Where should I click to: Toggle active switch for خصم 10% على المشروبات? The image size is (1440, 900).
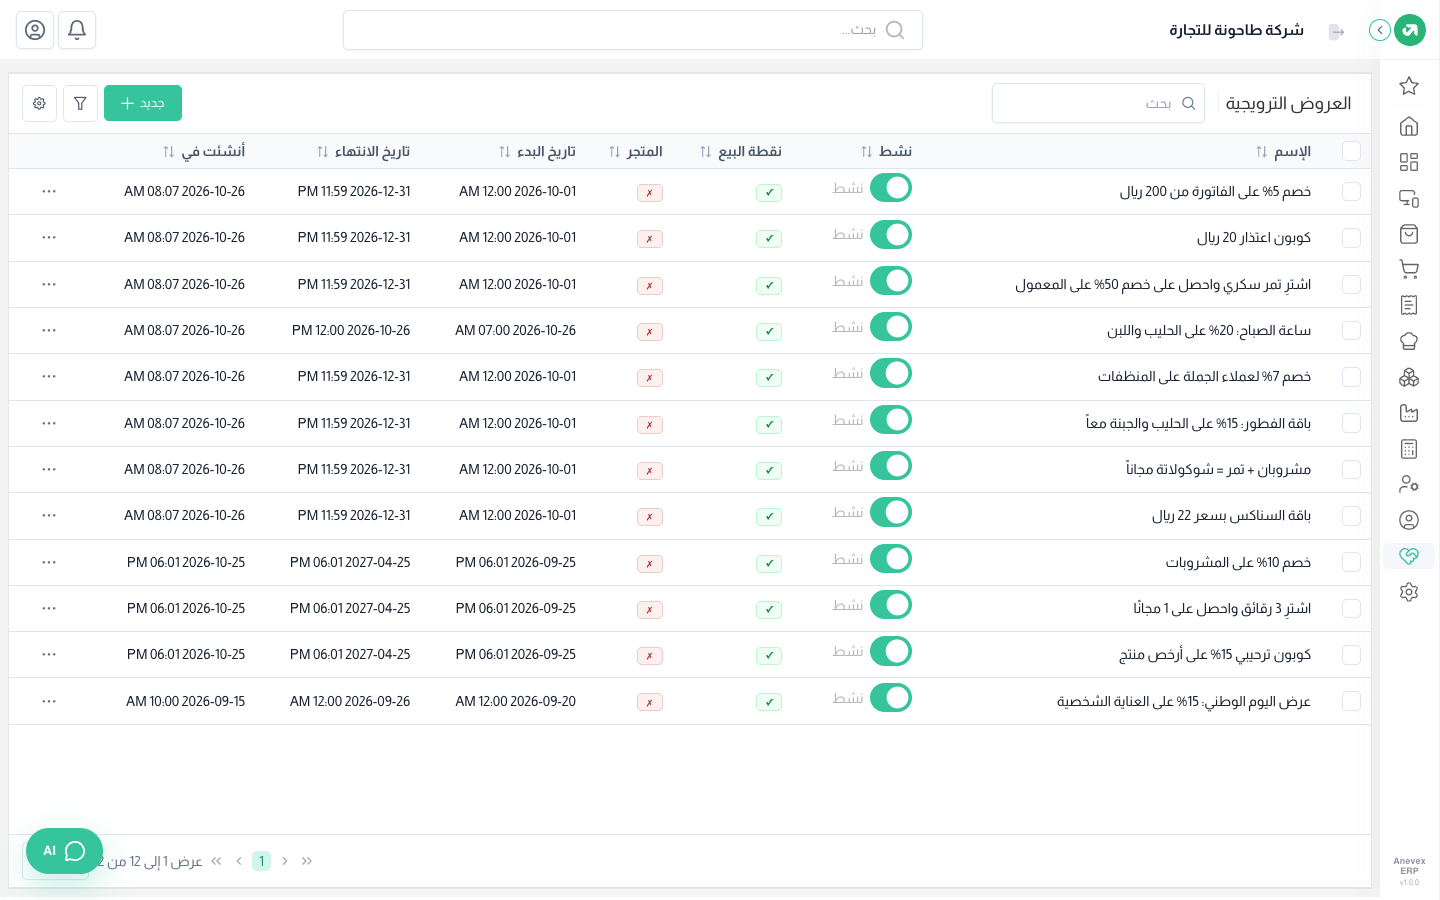(x=890, y=559)
